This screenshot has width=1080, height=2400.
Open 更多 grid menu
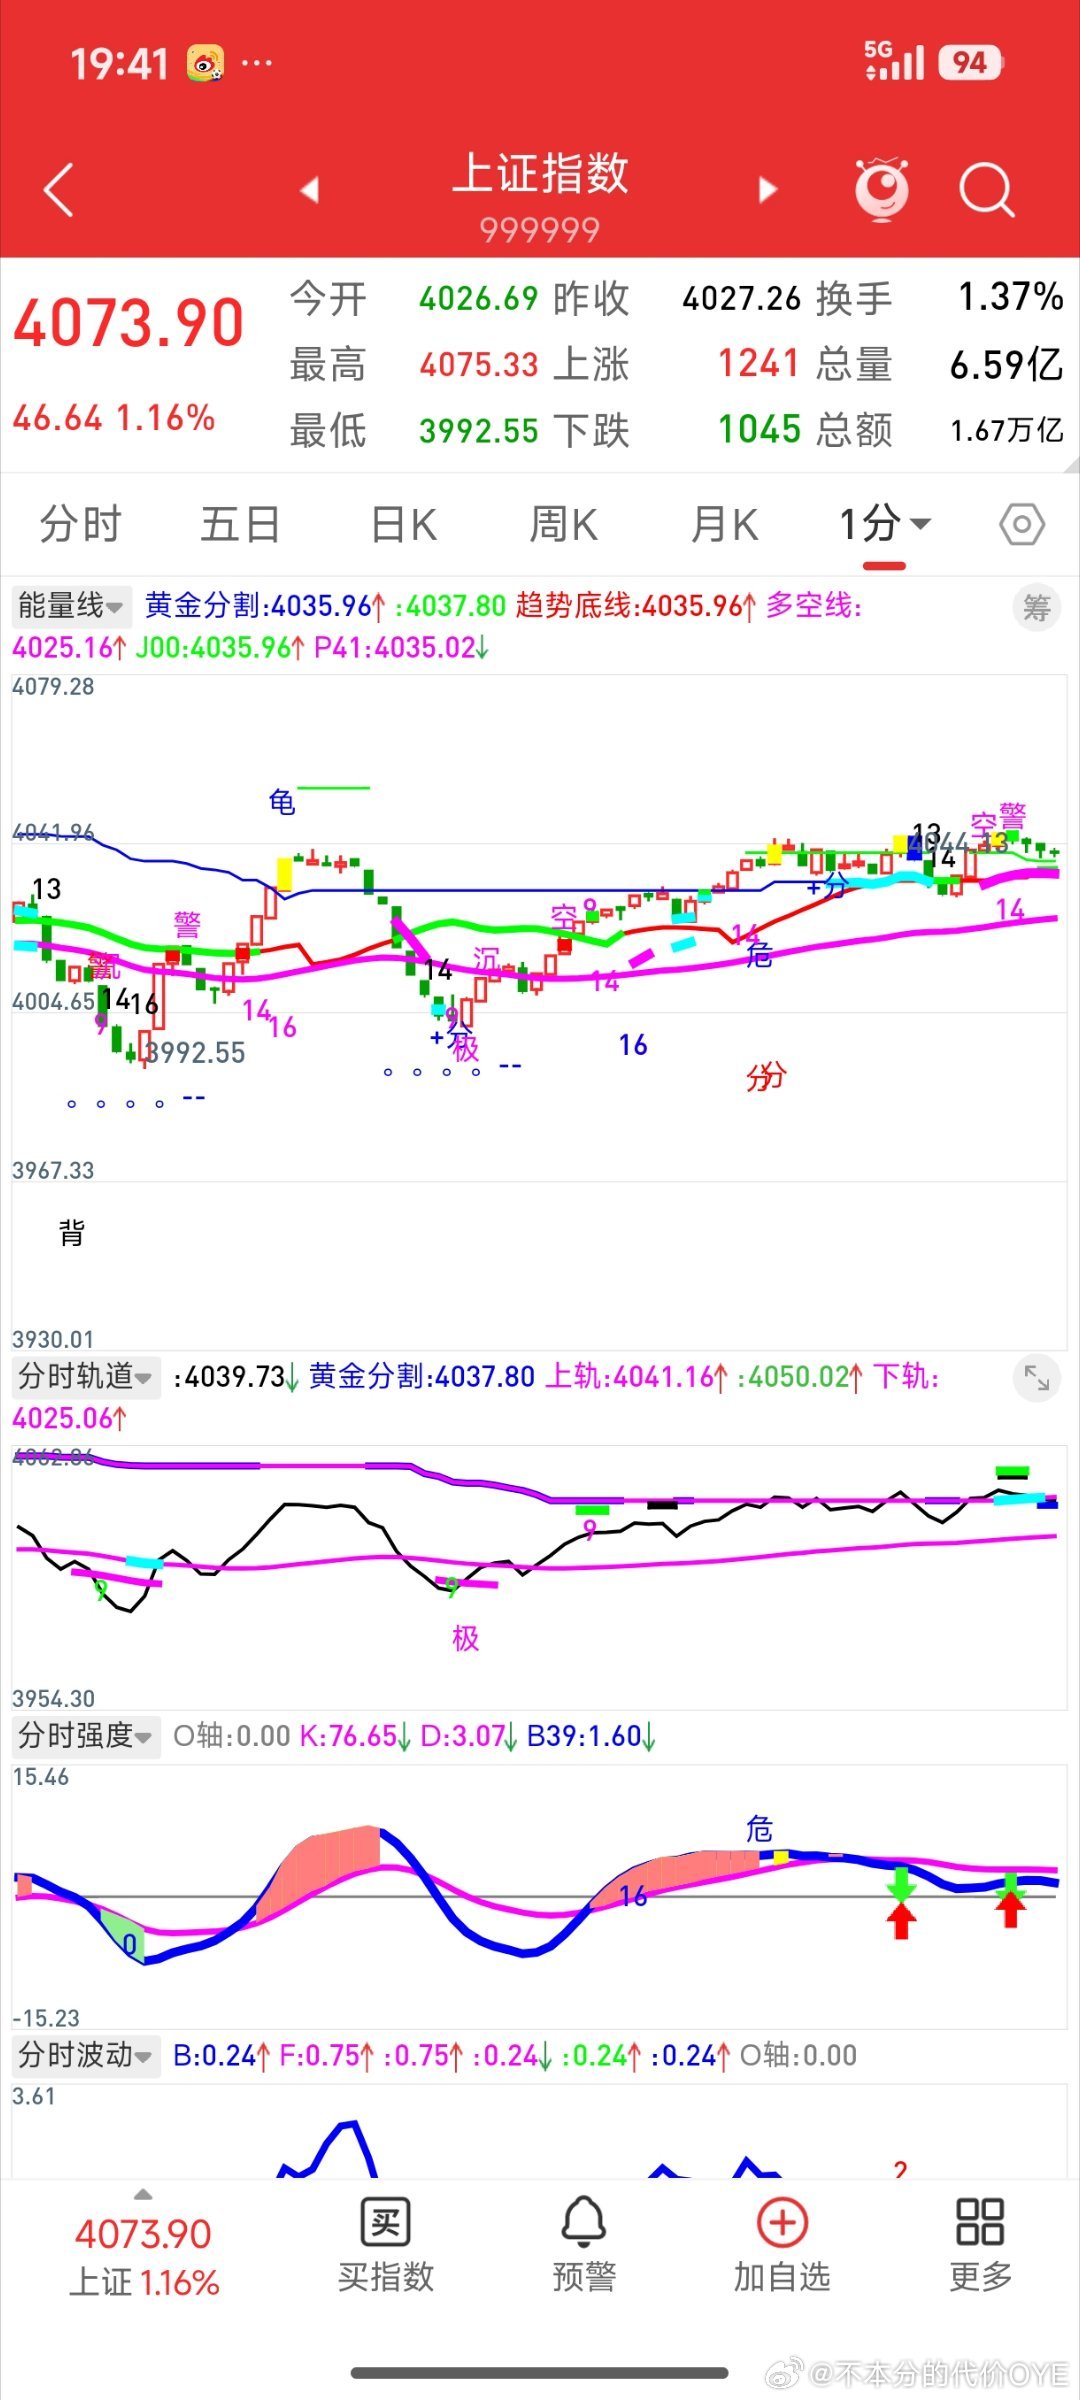coord(980,2244)
